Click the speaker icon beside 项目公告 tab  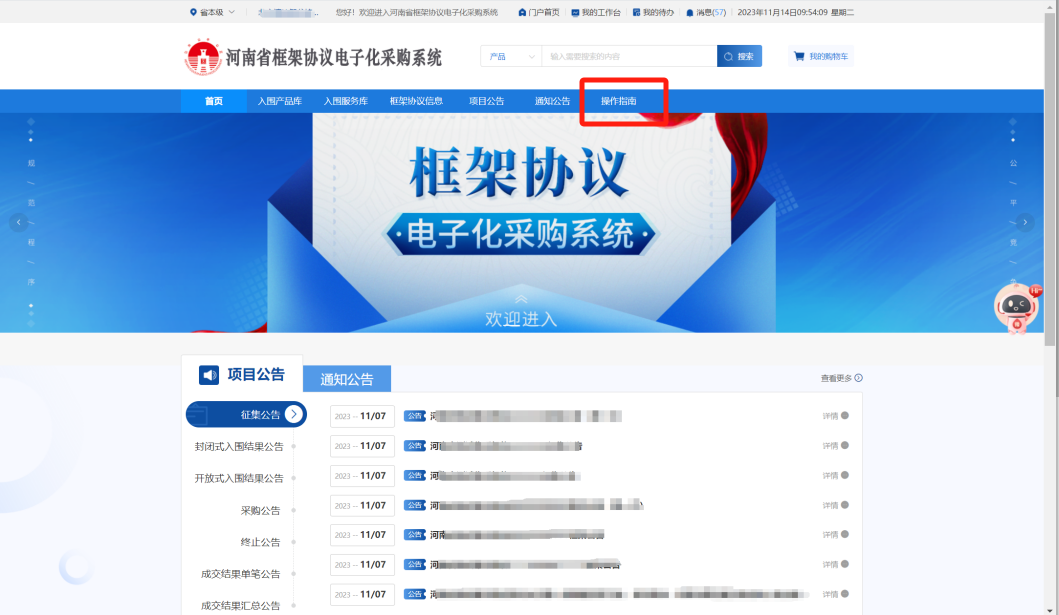pos(209,375)
